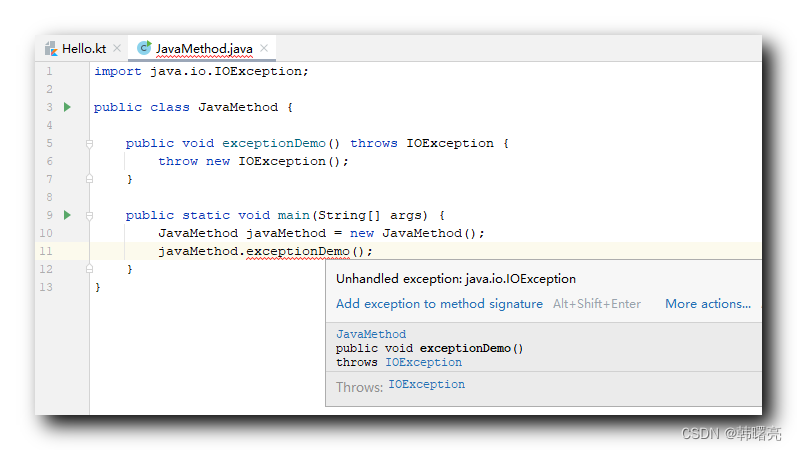
Task: Select the JavaMethod.java tab
Action: (x=203, y=49)
